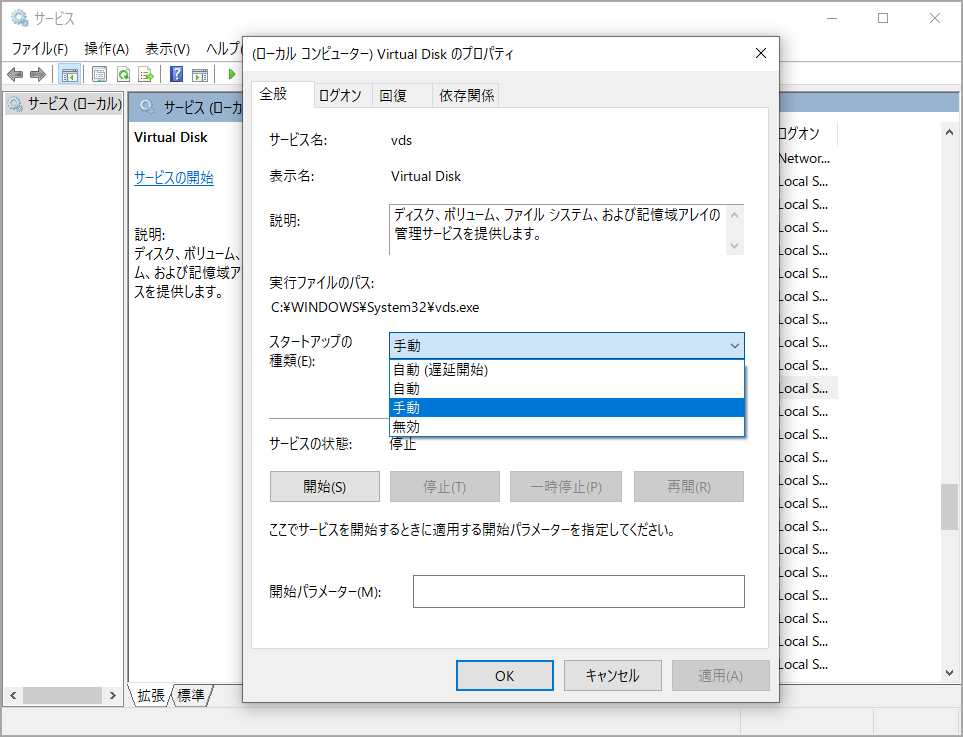Click the services list vertical scrollbar thumb
Image resolution: width=963 pixels, height=737 pixels.
point(949,507)
